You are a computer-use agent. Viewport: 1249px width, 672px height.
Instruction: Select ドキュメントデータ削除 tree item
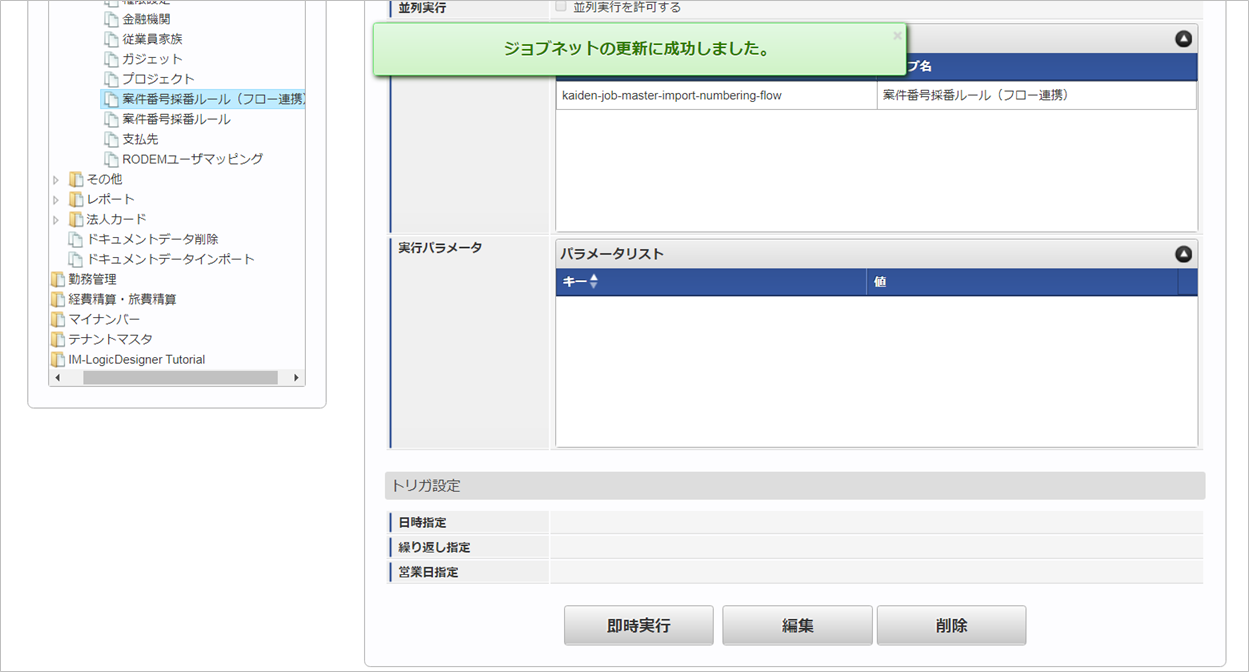152,239
